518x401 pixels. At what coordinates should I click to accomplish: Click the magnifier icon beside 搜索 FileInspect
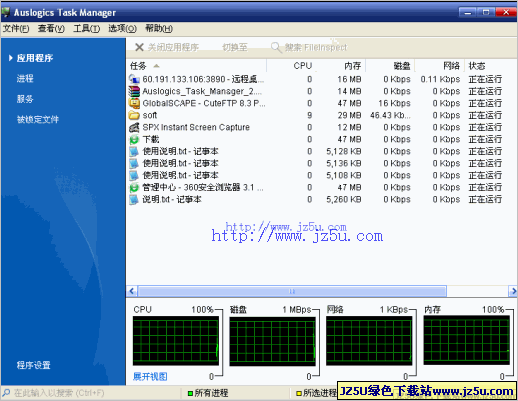point(276,47)
